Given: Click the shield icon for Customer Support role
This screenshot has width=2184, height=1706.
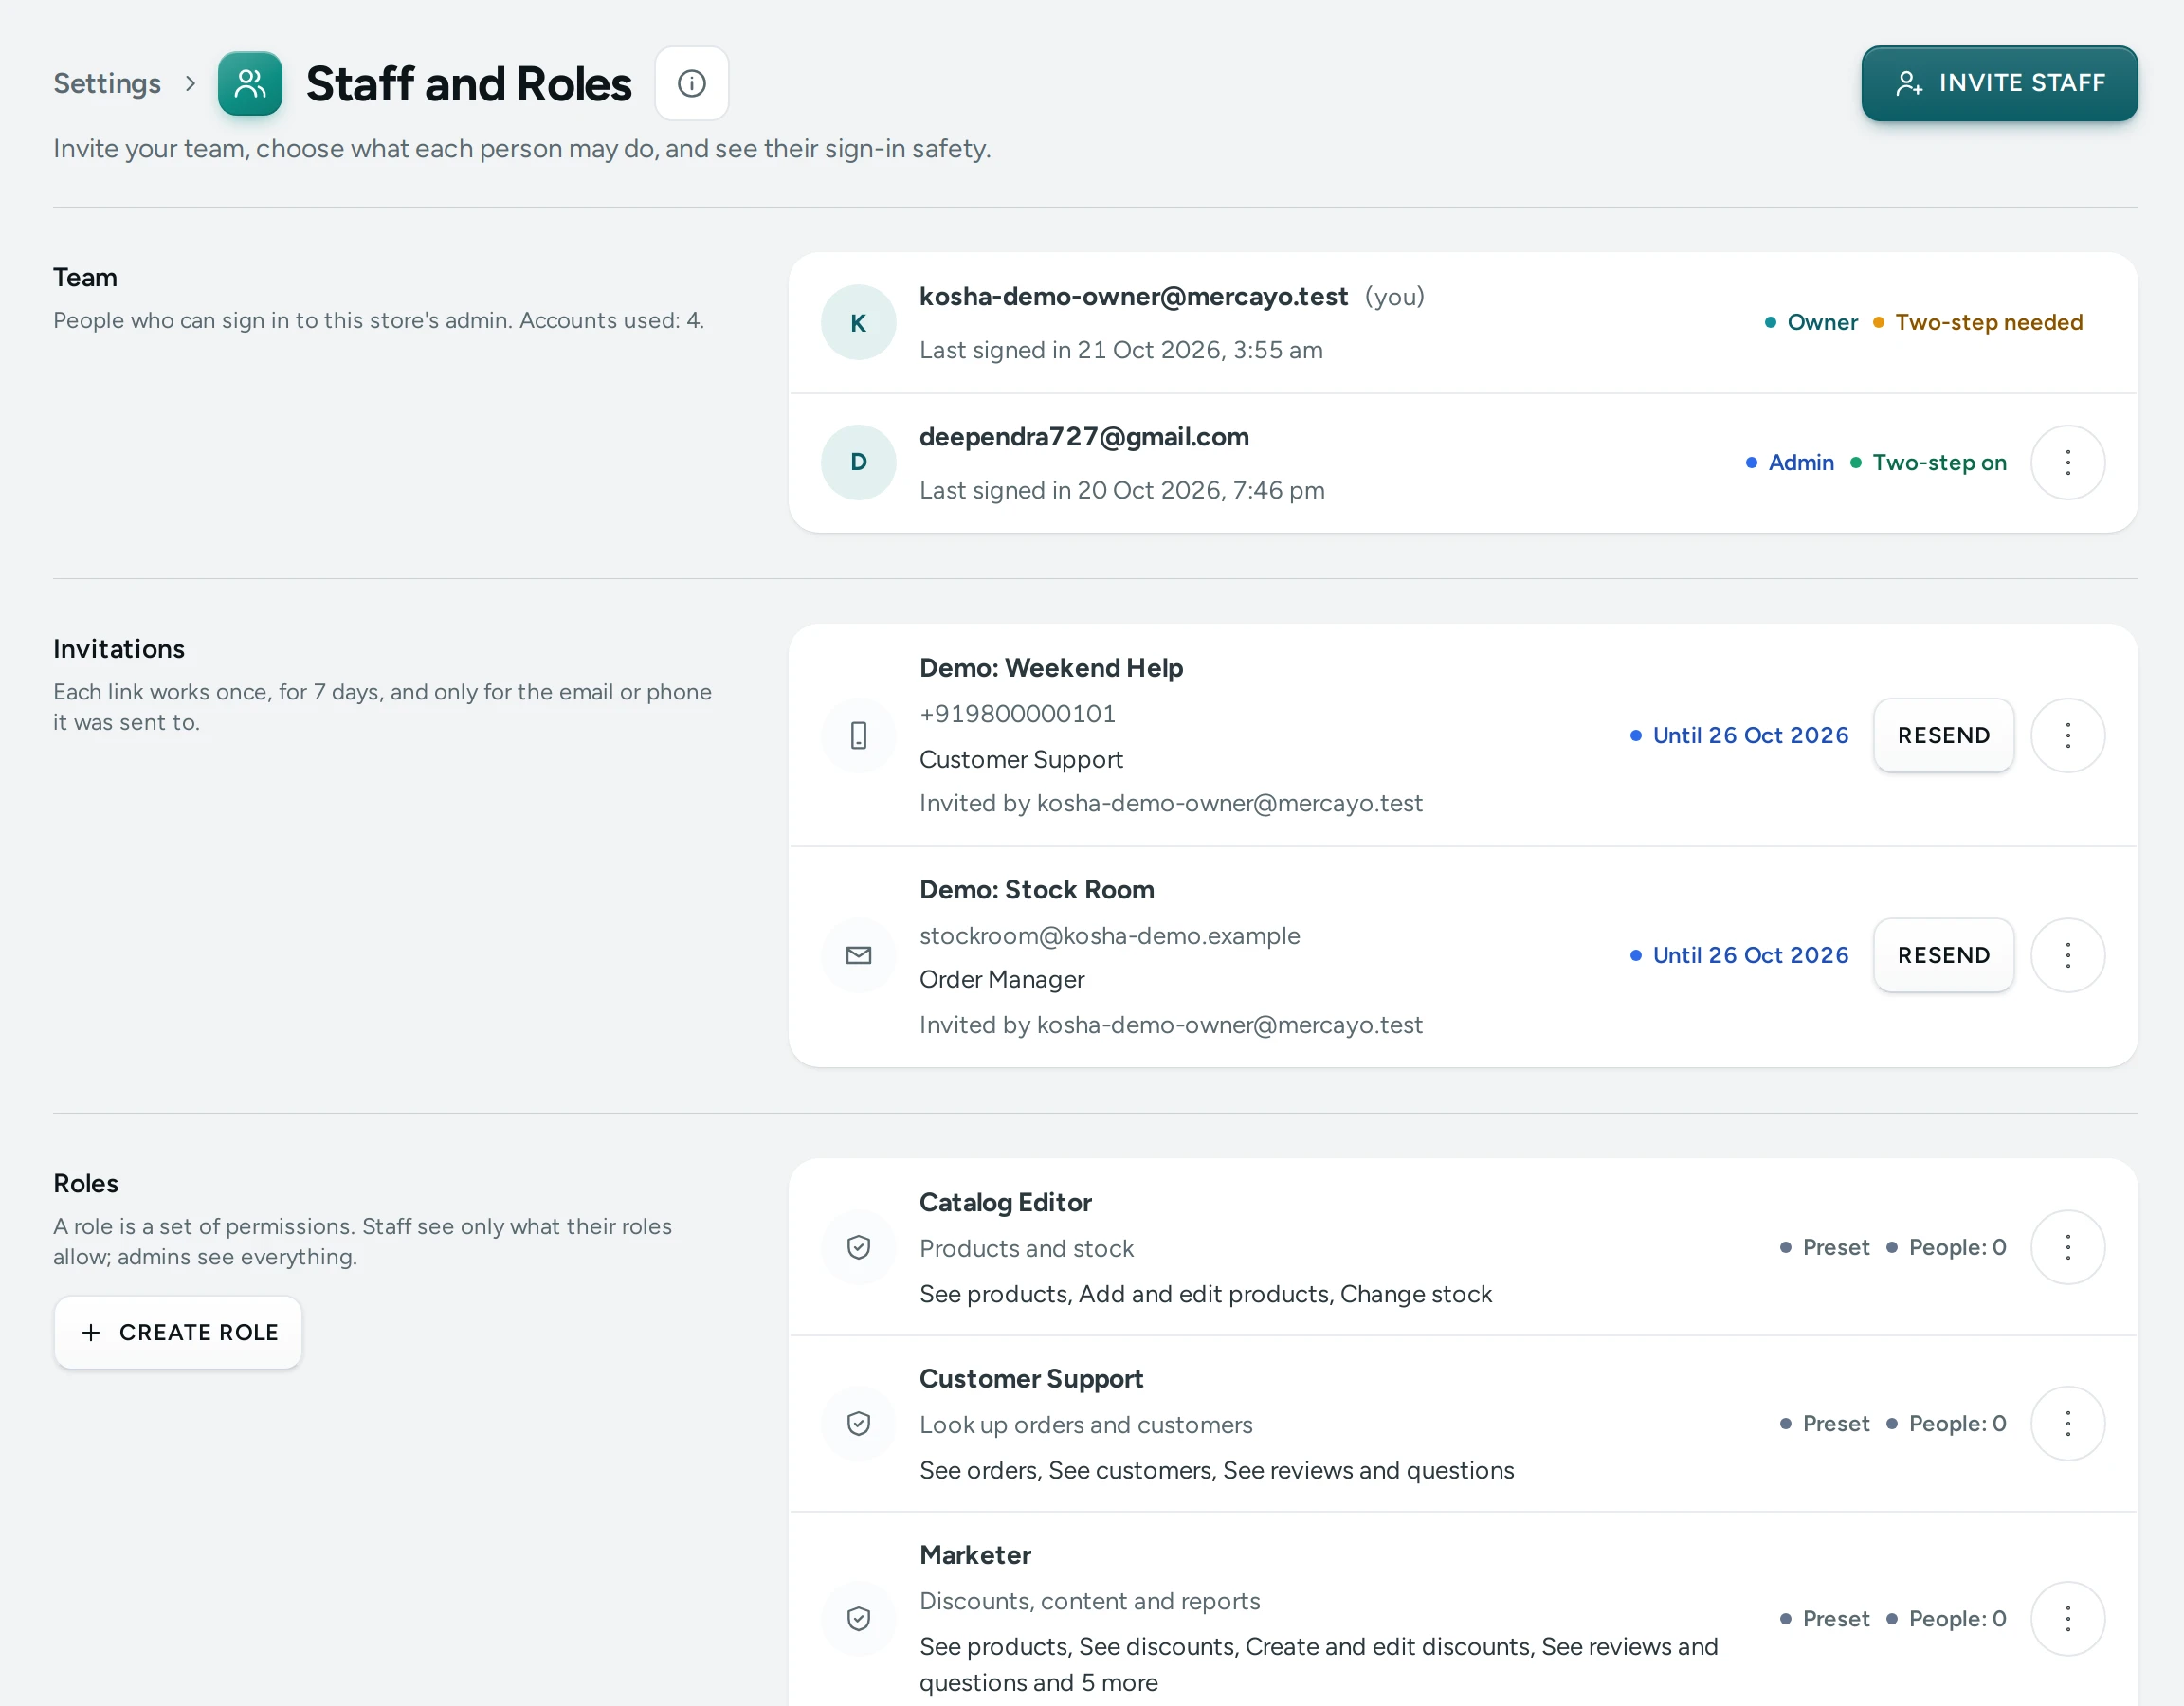Looking at the screenshot, I should 858,1423.
